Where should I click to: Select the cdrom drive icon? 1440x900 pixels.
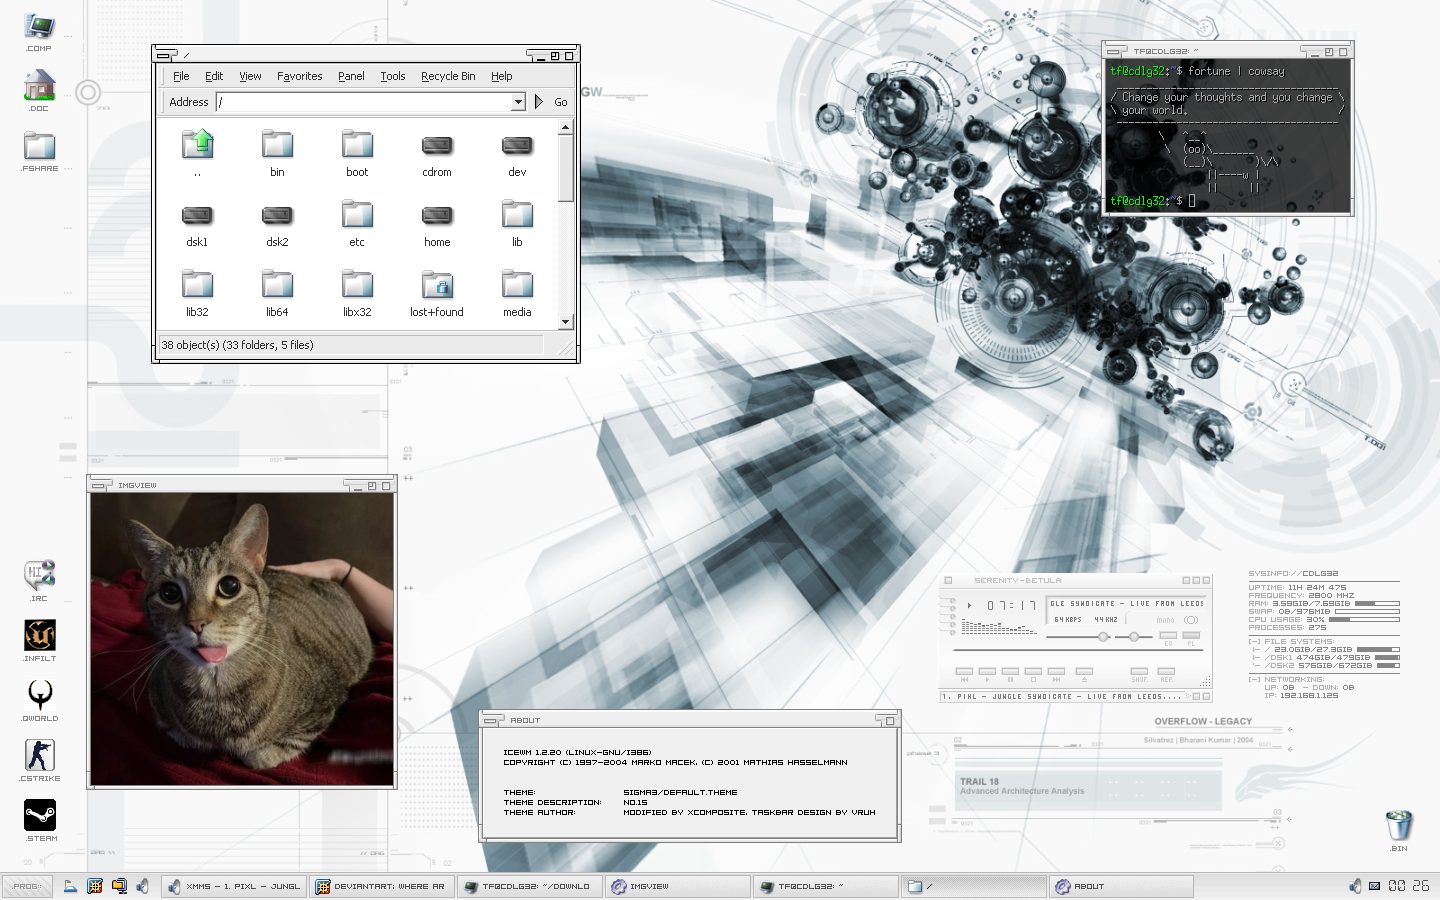tap(437, 146)
